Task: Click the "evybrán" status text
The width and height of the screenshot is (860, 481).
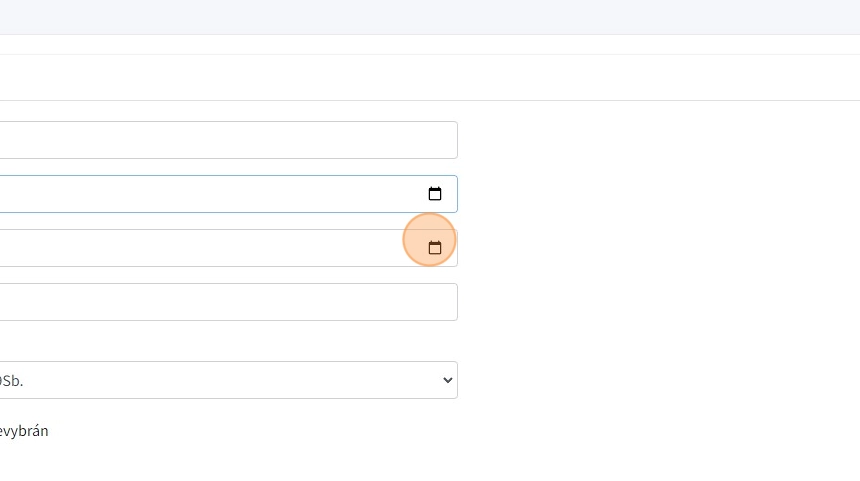Action: coord(24,431)
